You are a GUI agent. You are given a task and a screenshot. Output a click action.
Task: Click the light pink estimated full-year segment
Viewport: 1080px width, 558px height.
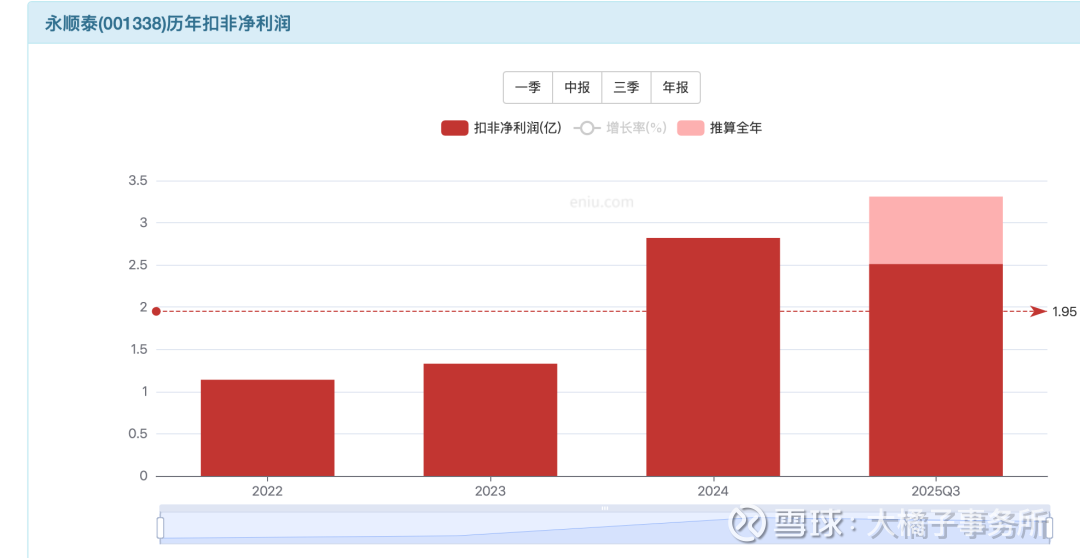(935, 230)
